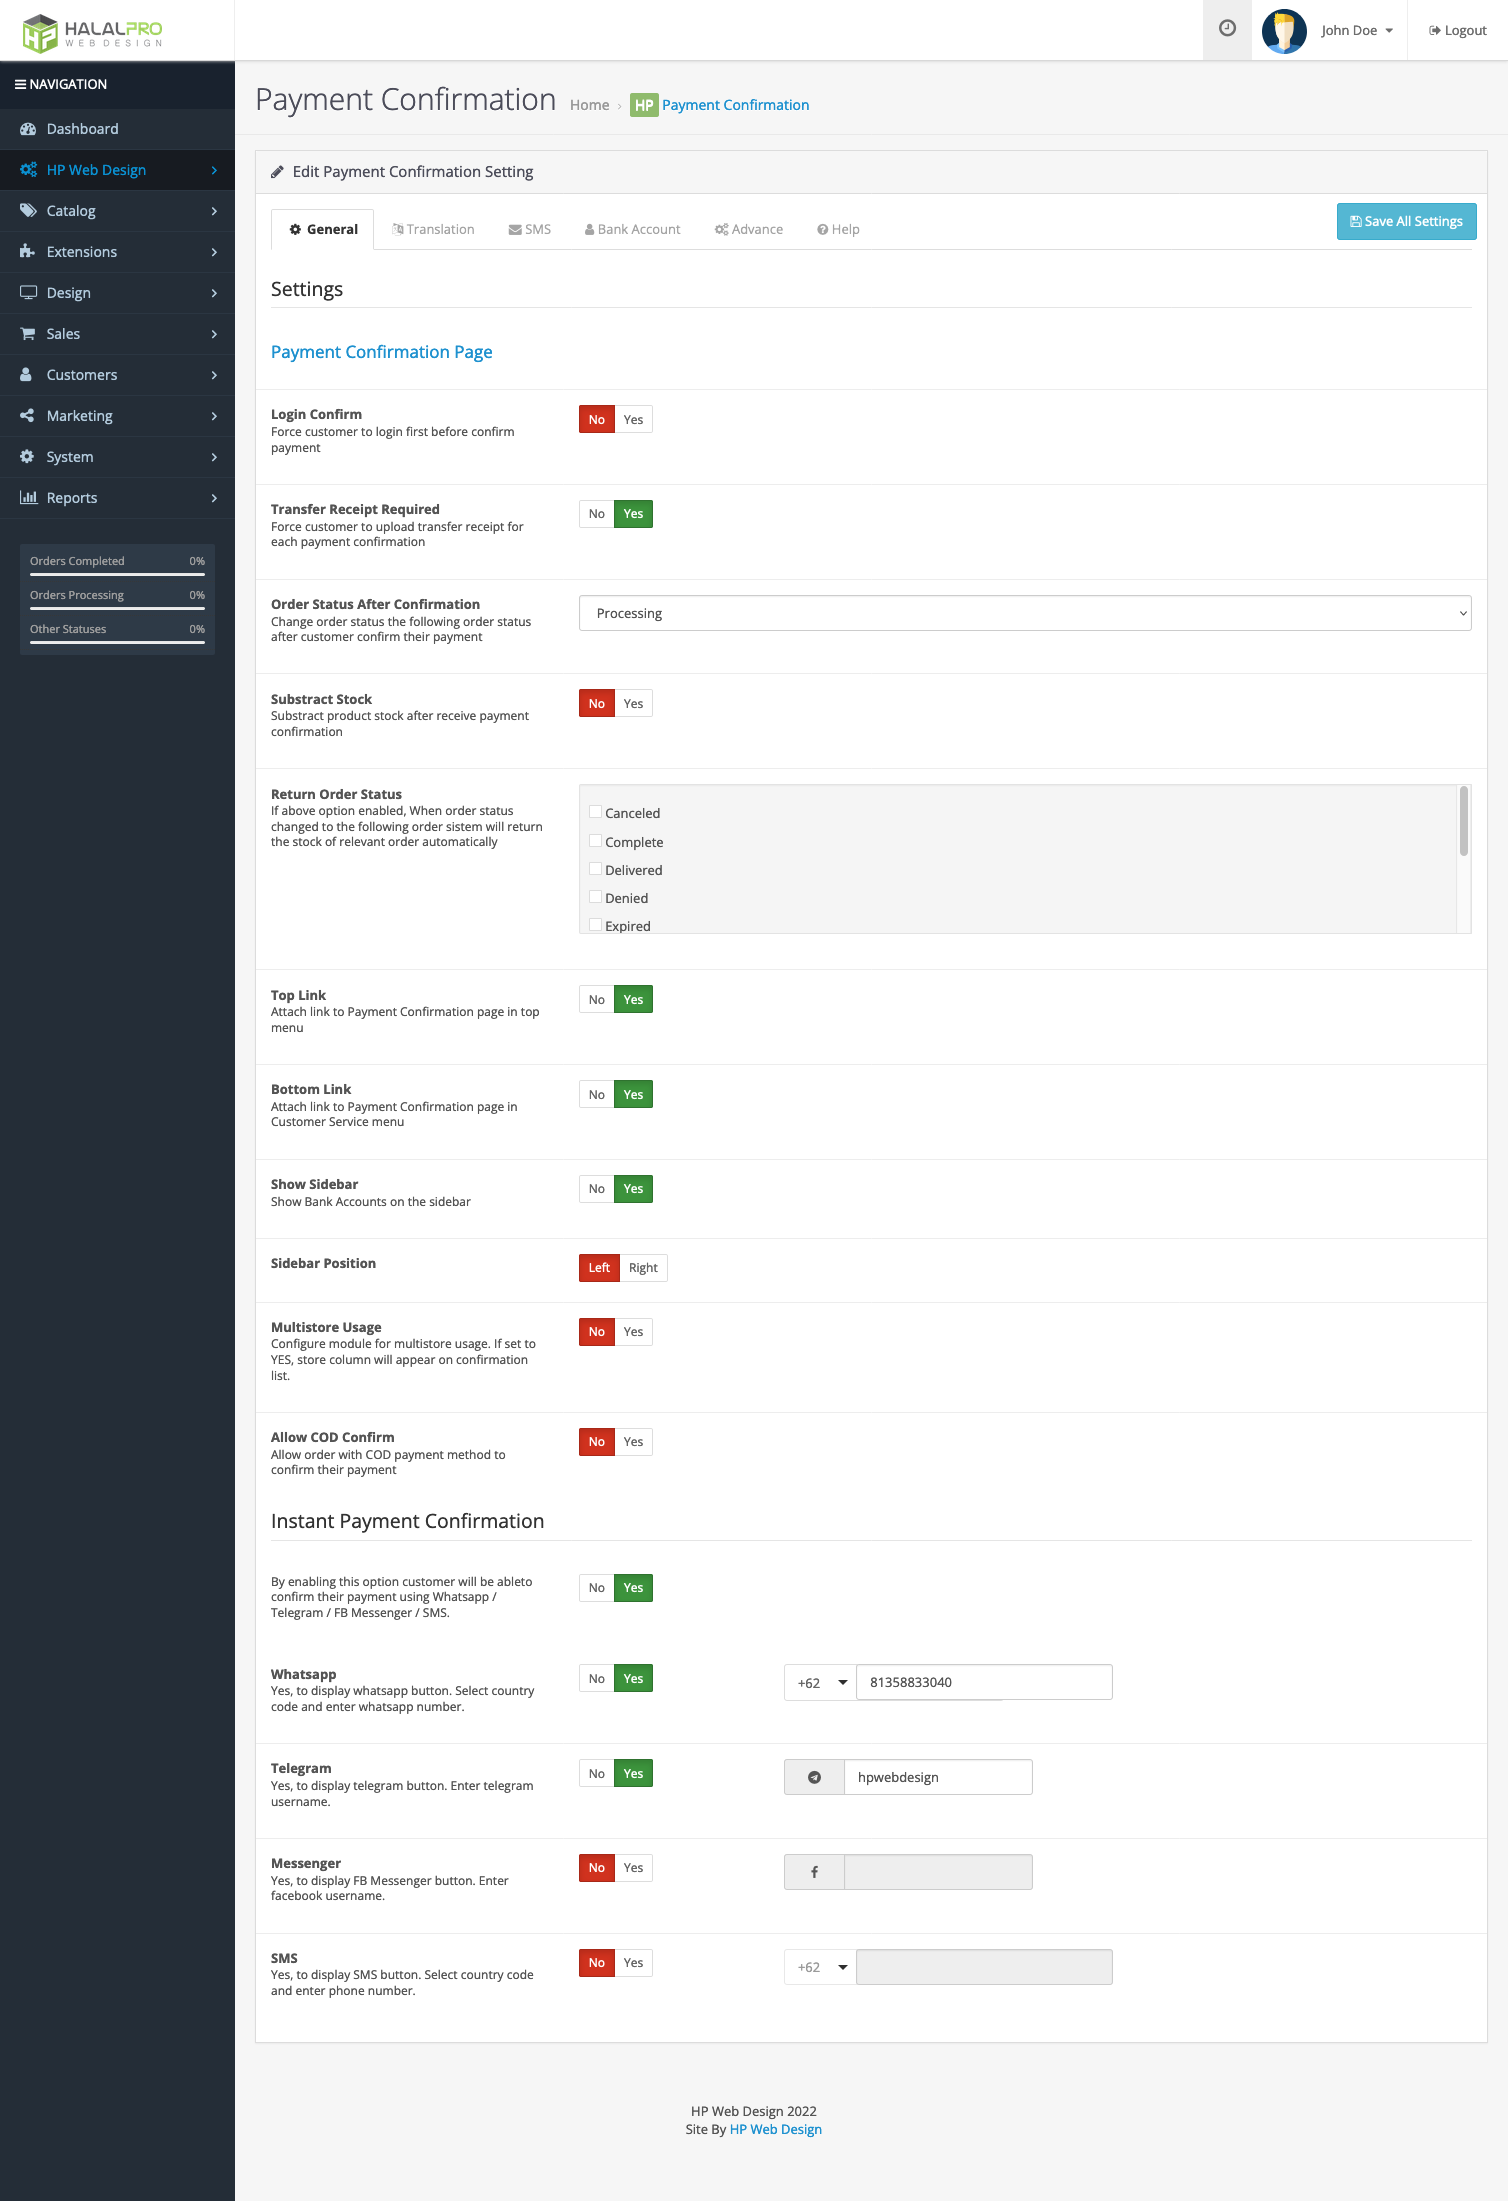The height and width of the screenshot is (2201, 1508).
Task: Open Order Status After Confirmation dropdown
Action: 1025,613
